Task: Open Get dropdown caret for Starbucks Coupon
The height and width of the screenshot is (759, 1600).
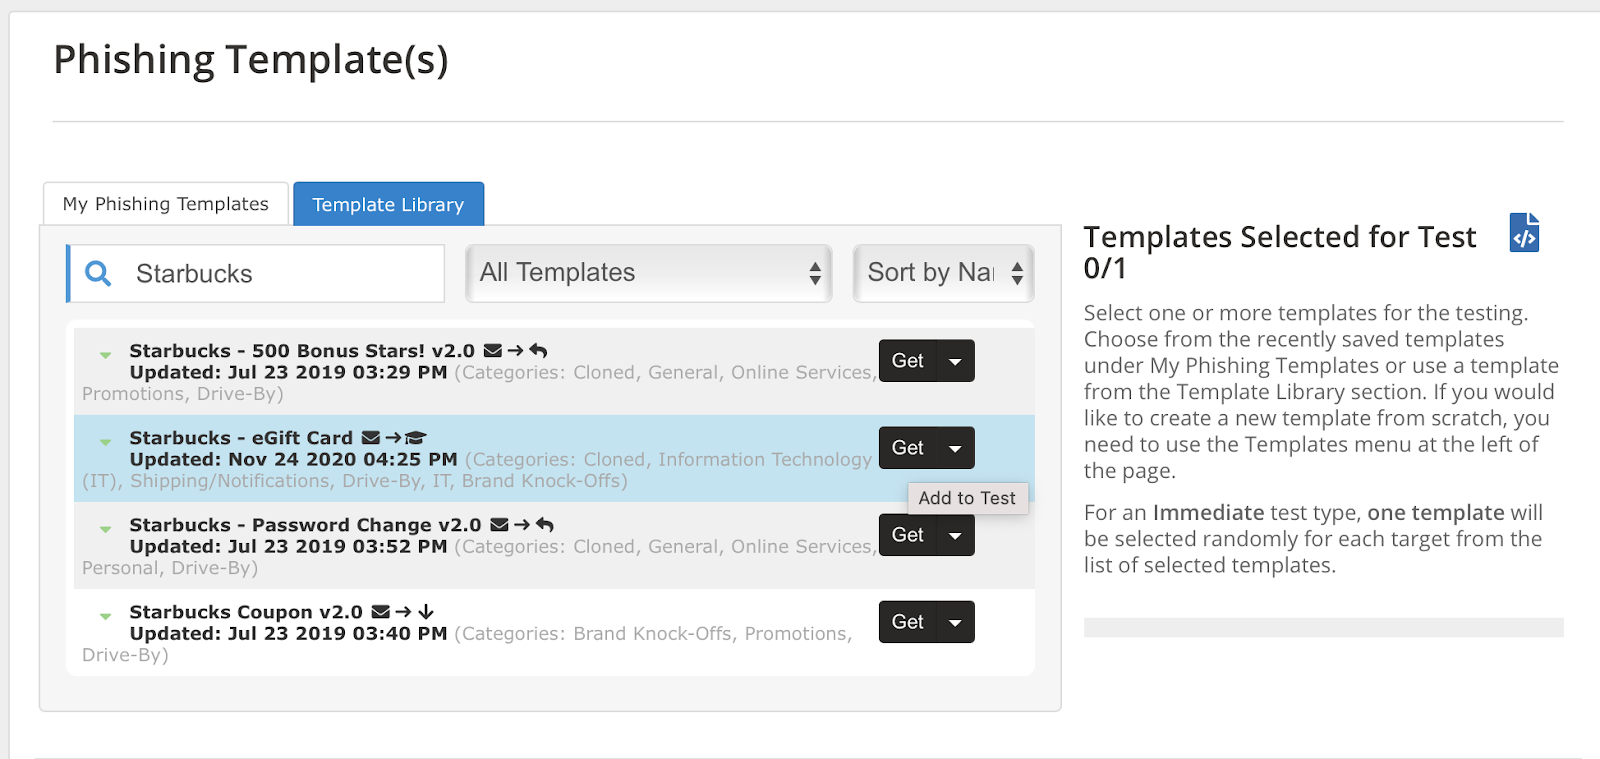Action: (956, 622)
